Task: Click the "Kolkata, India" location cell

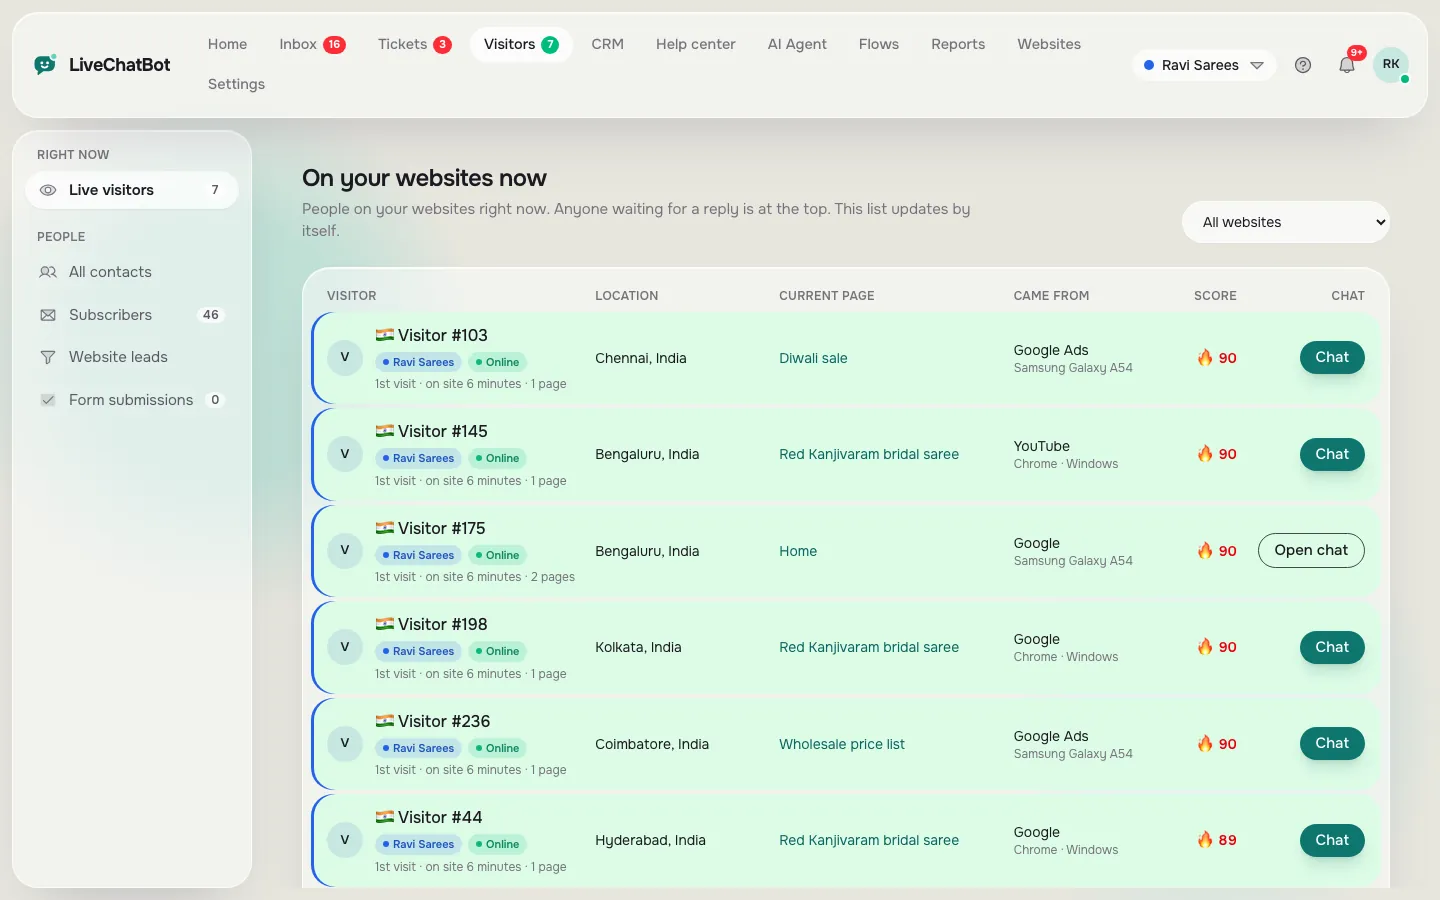Action: pos(638,647)
